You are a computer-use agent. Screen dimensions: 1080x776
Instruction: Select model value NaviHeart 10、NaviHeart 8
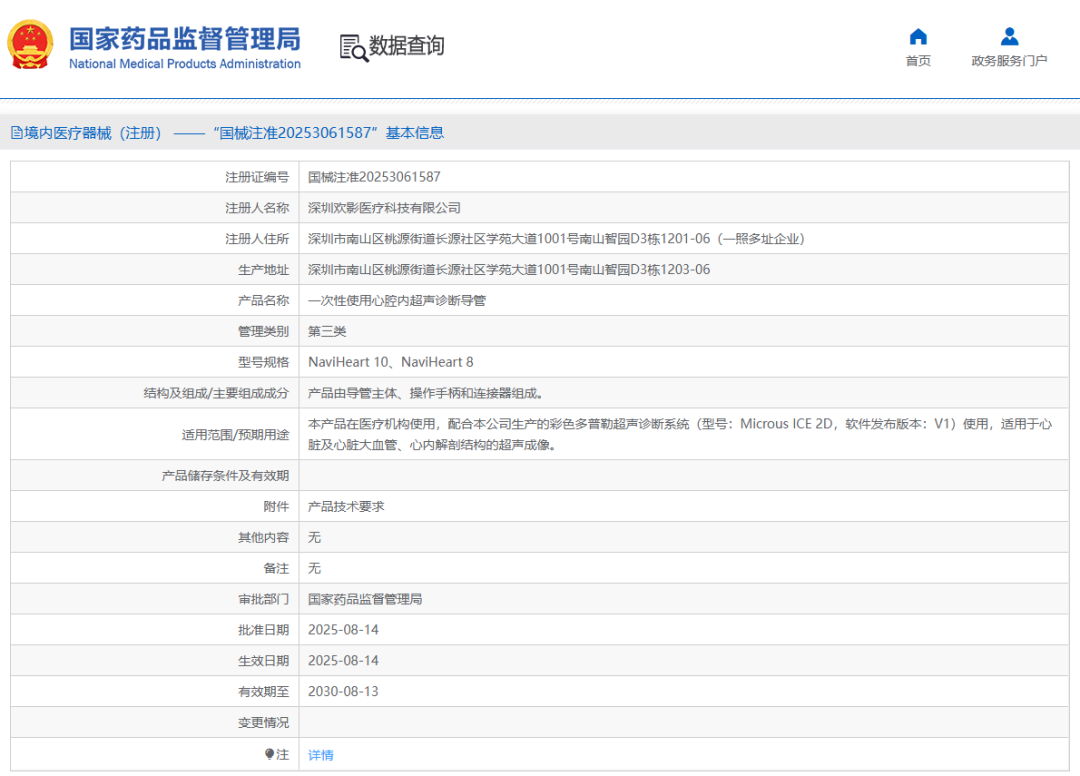pos(391,362)
